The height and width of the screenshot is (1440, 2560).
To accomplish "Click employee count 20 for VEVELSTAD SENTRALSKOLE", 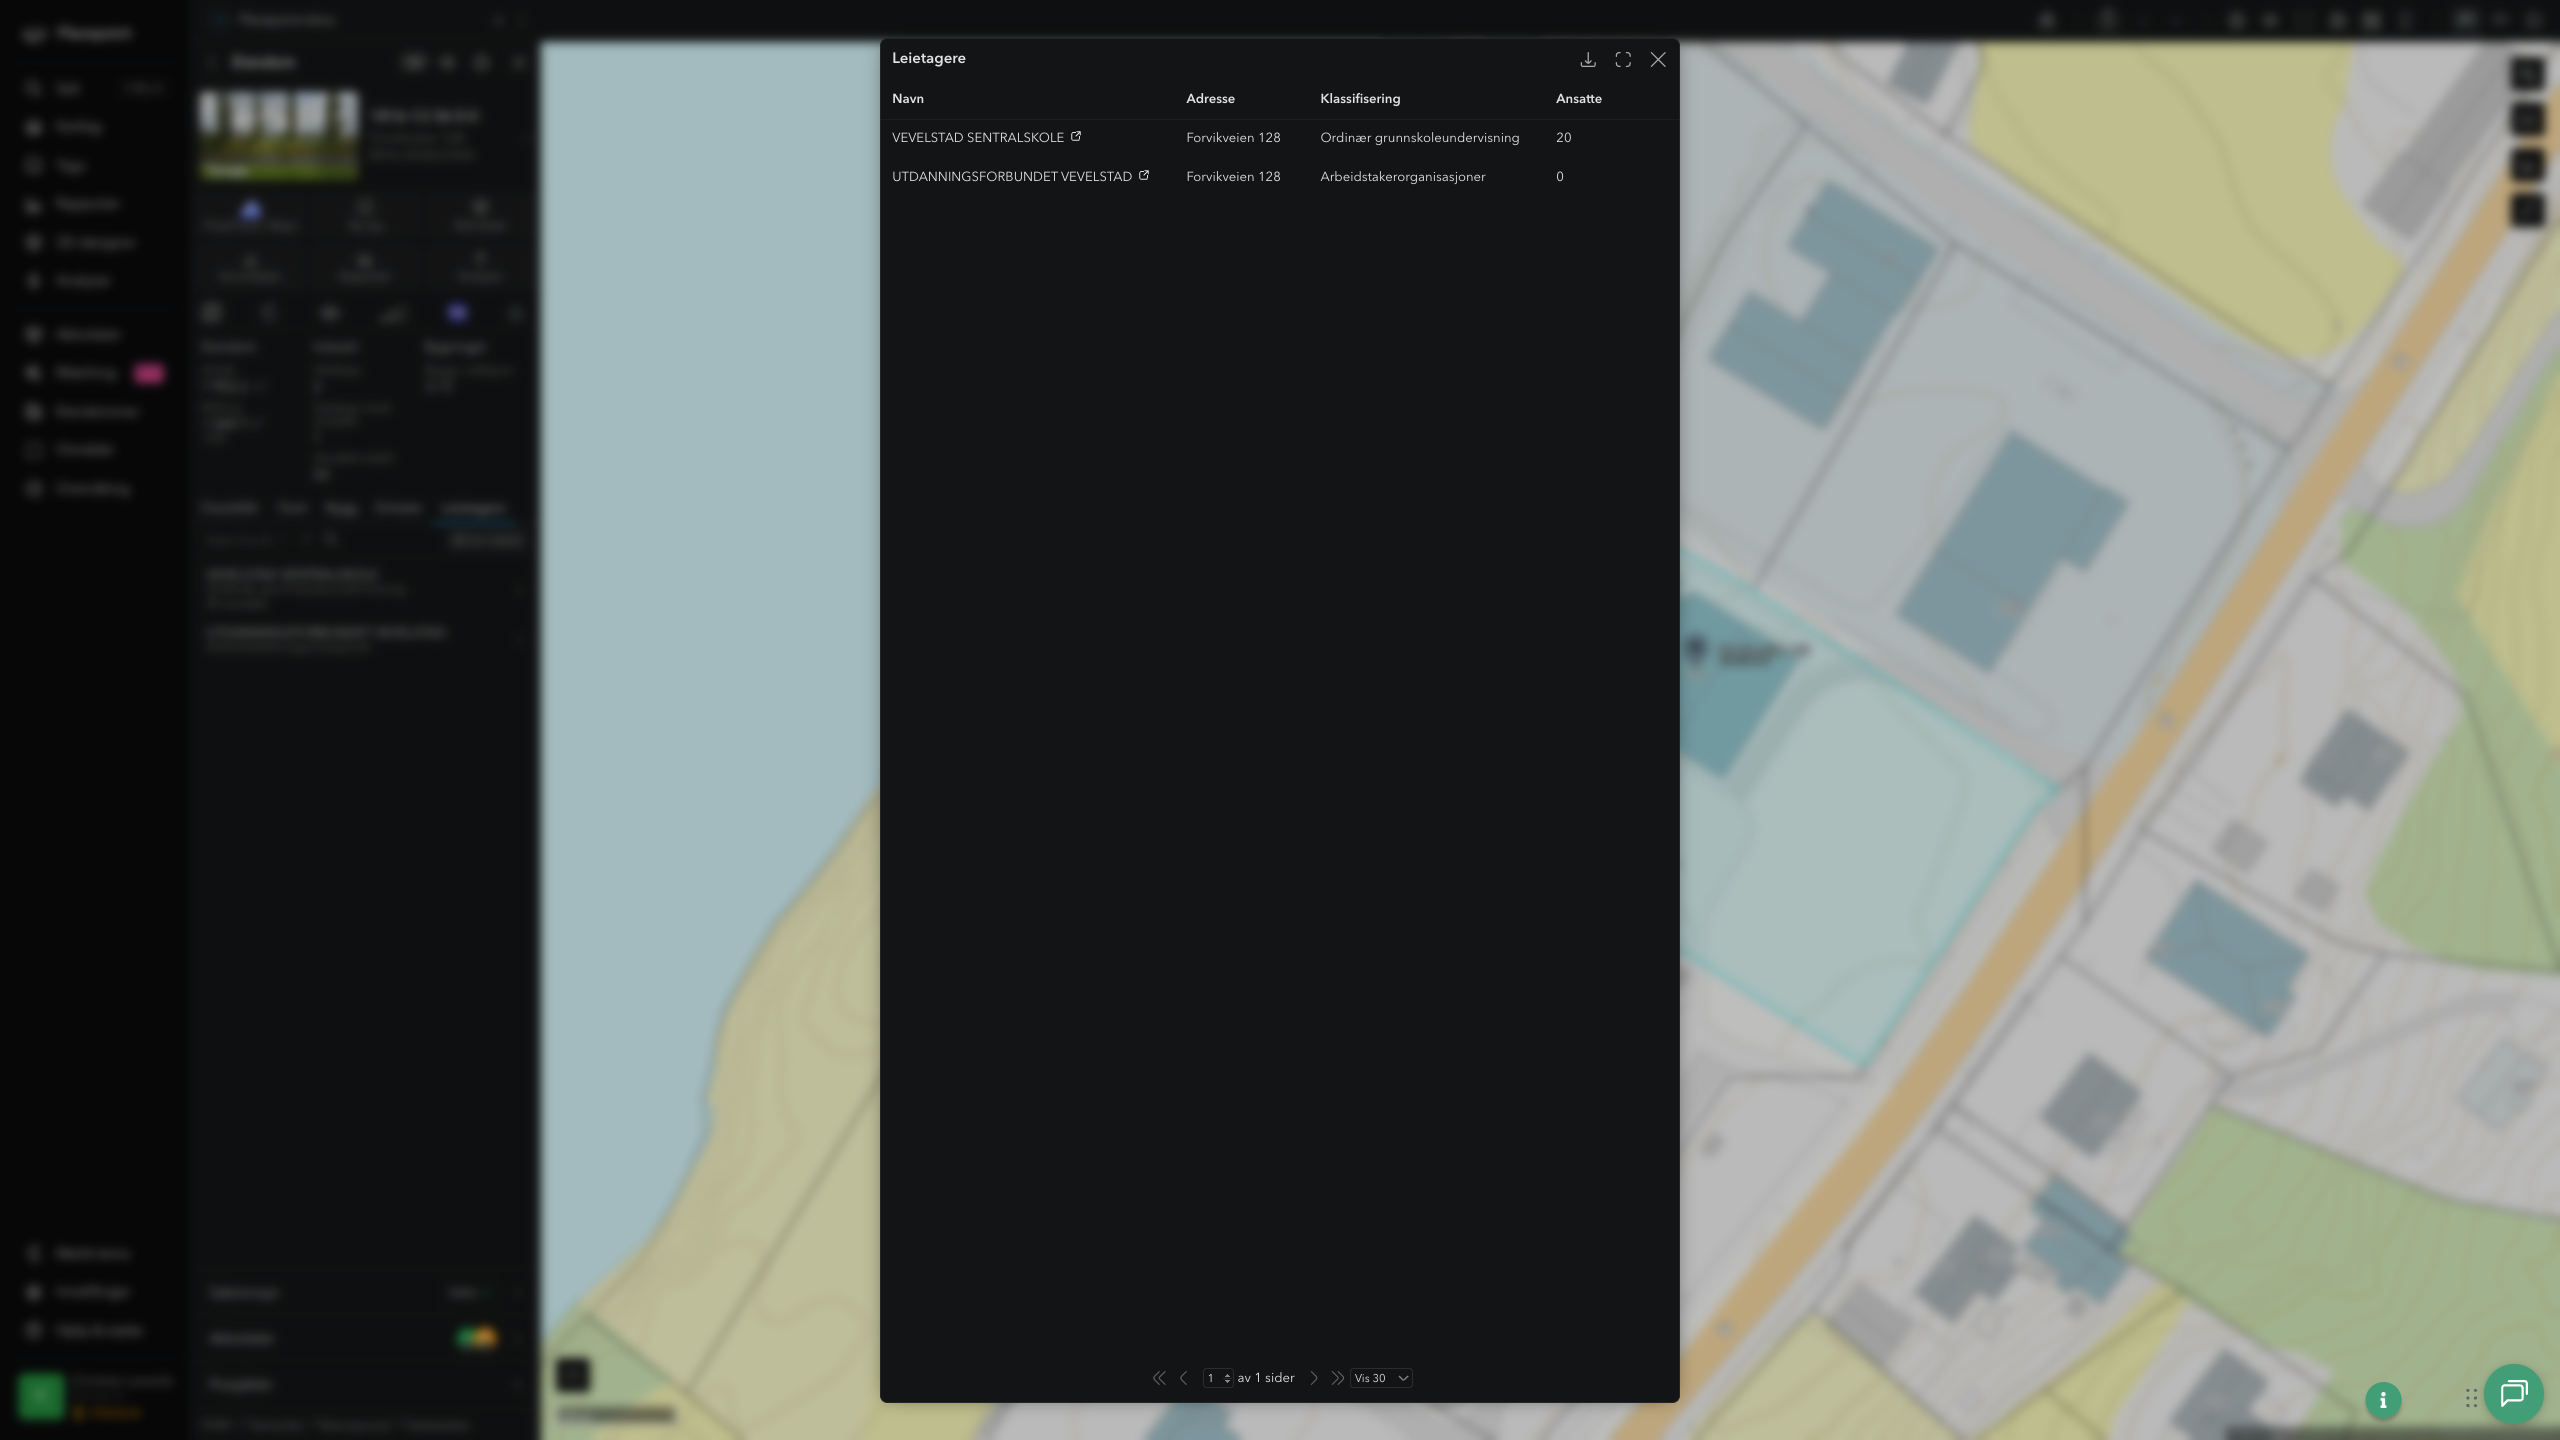I will point(1564,138).
